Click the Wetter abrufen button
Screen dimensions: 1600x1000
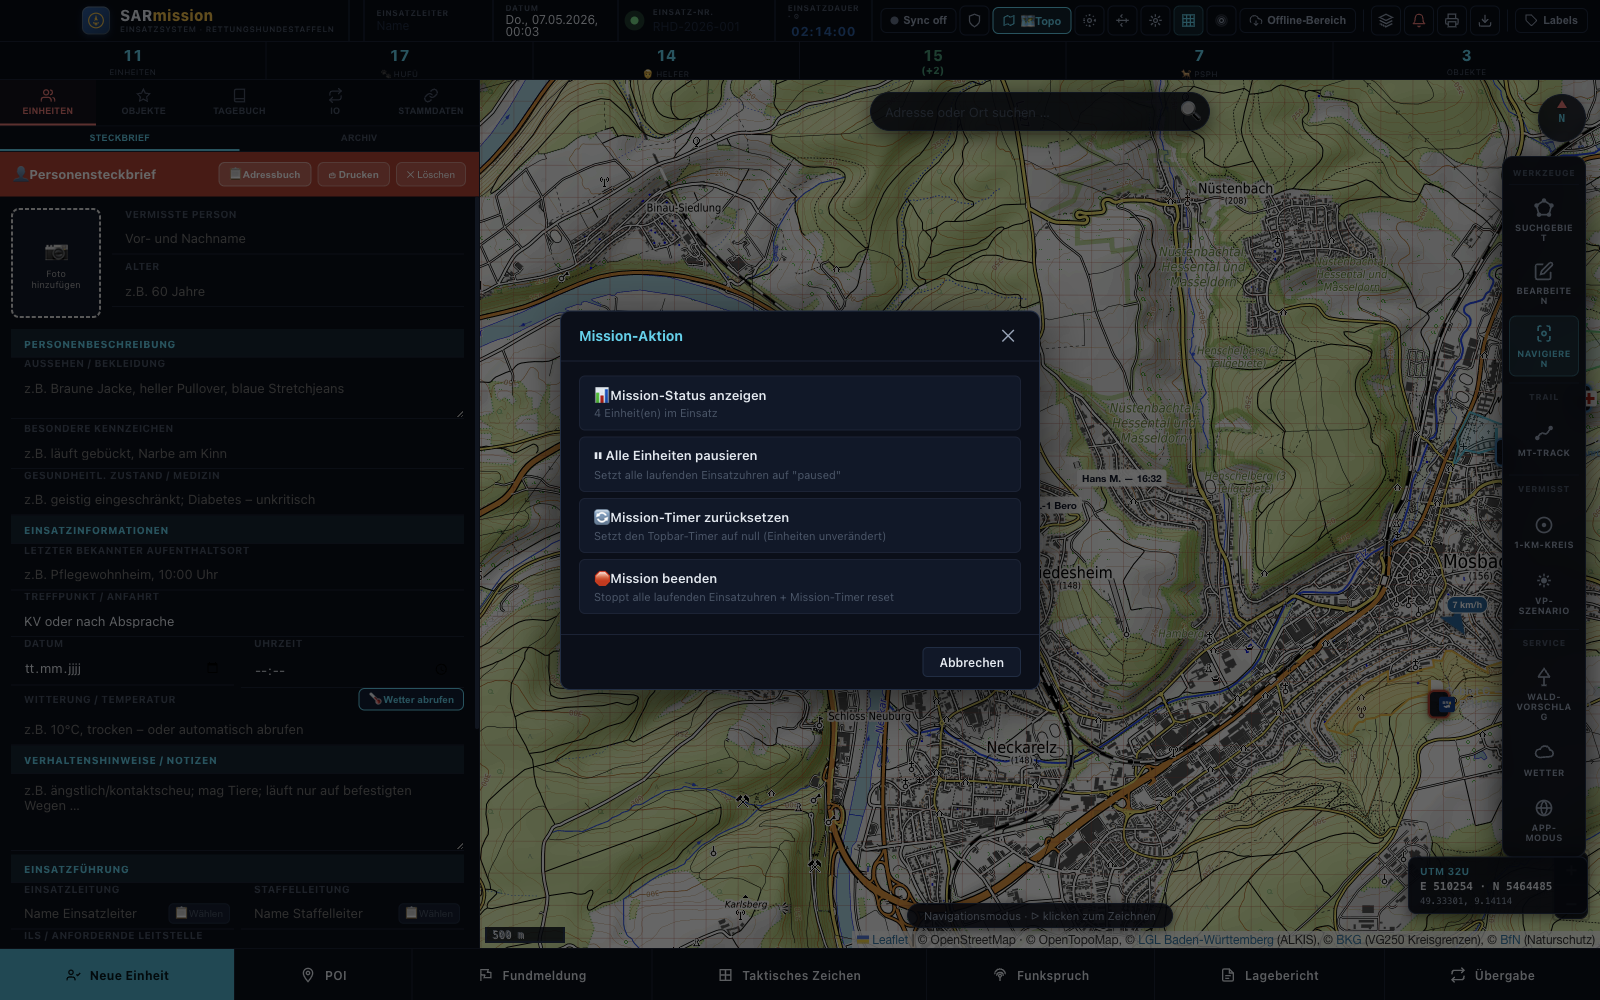coord(411,699)
